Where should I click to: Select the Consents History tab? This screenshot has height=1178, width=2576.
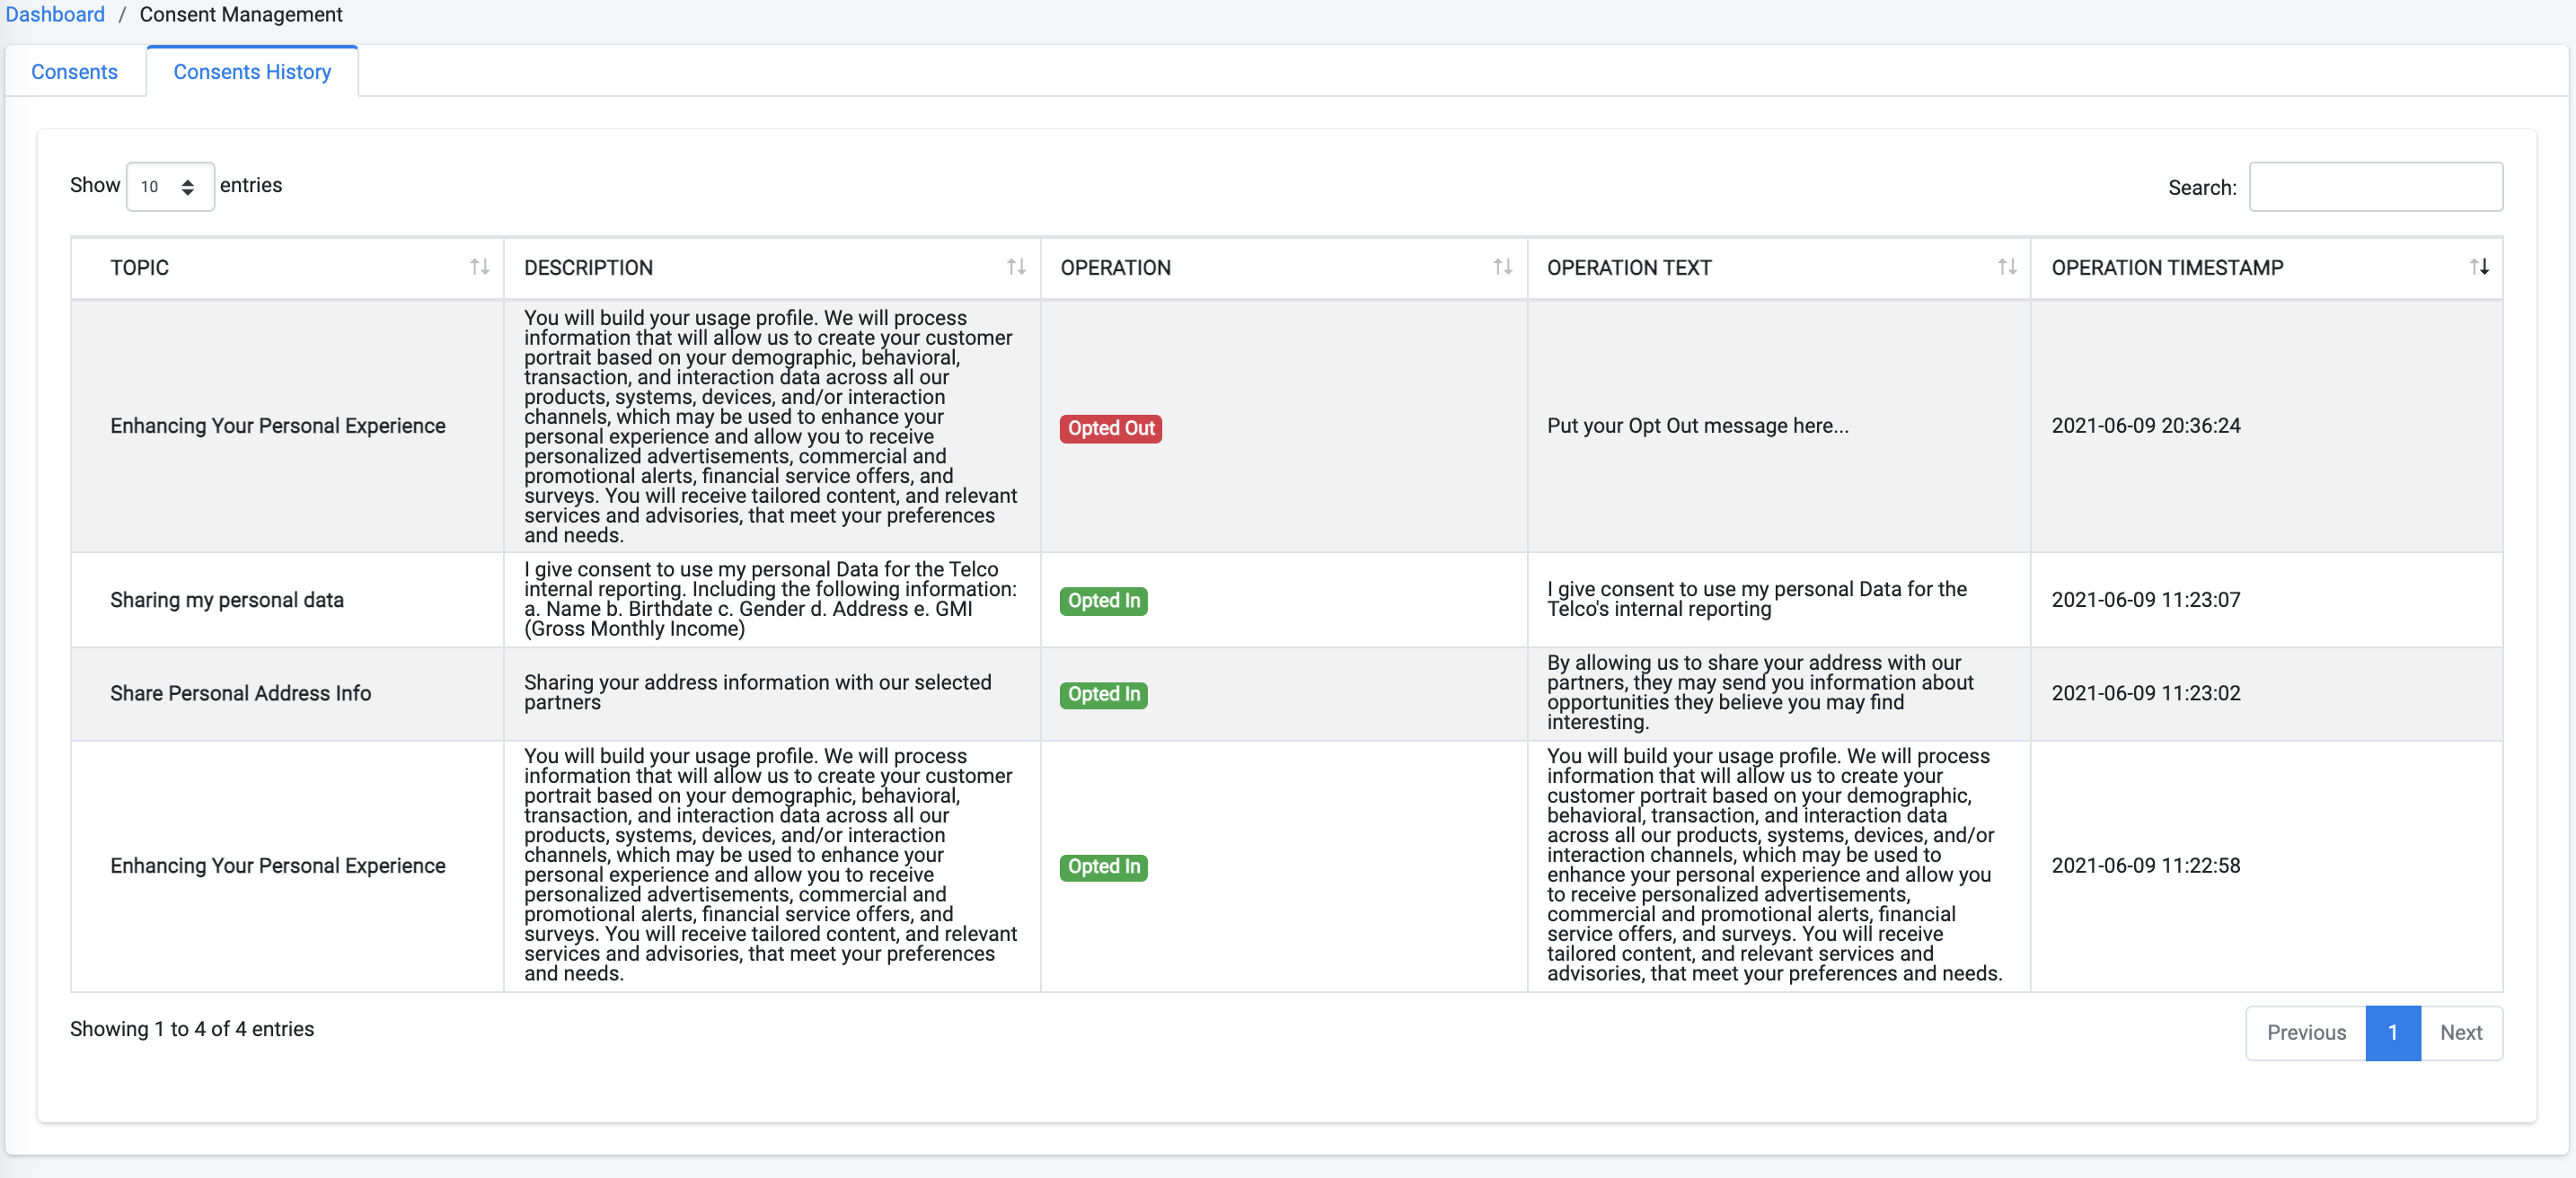252,72
